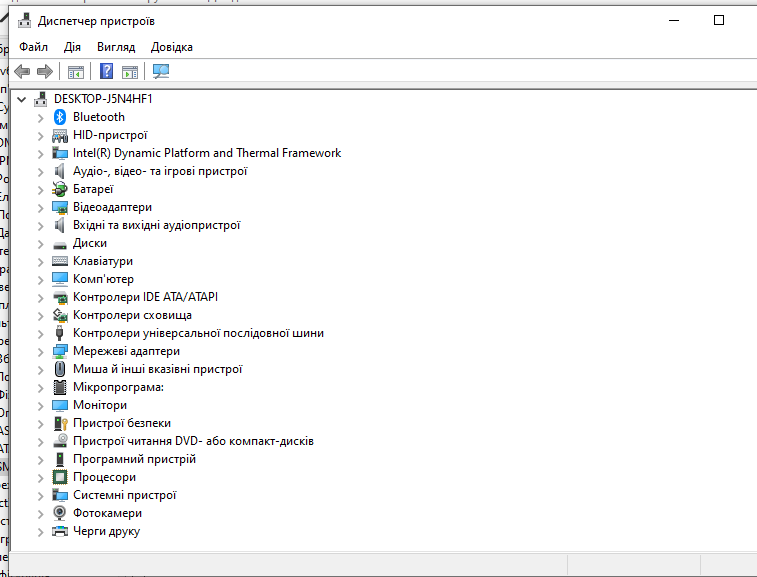Expand the Bluetooth category

coord(41,118)
